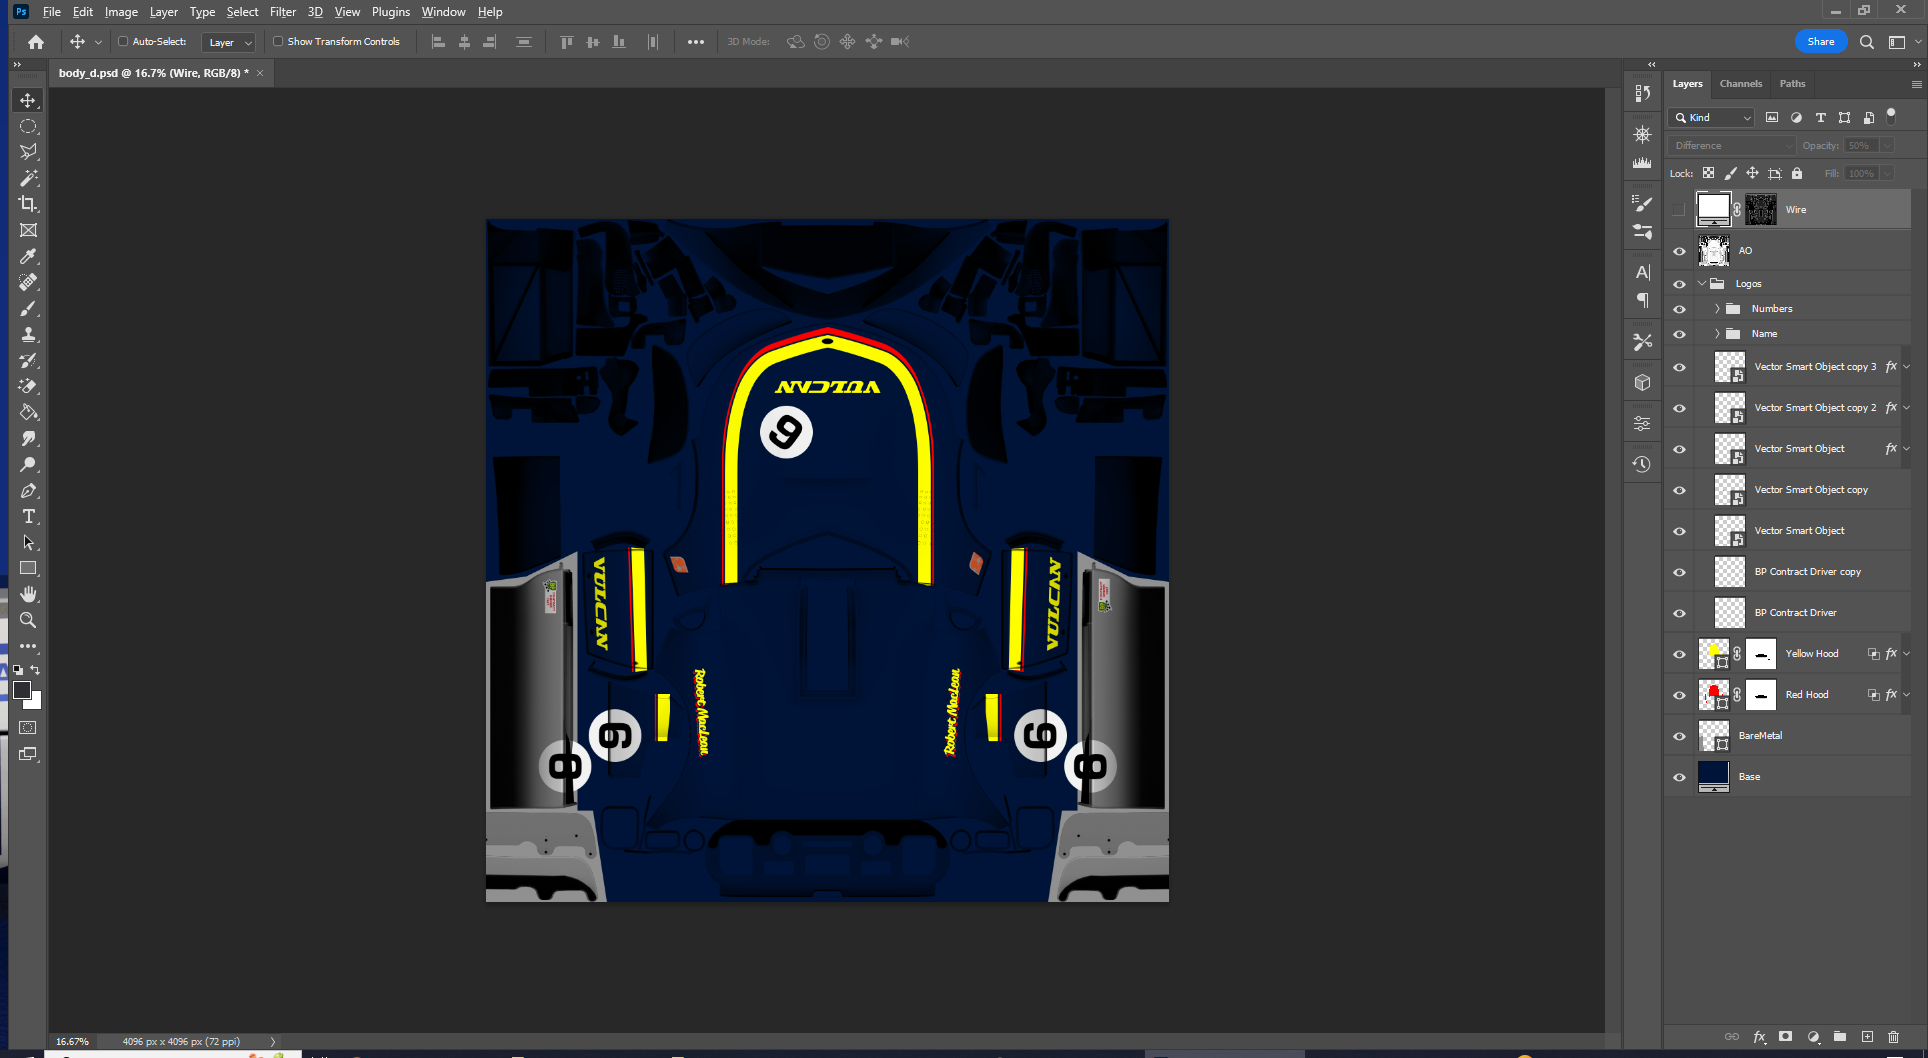Screen dimensions: 1928x1058
Task: Collapse the Logos group
Action: coord(1702,284)
